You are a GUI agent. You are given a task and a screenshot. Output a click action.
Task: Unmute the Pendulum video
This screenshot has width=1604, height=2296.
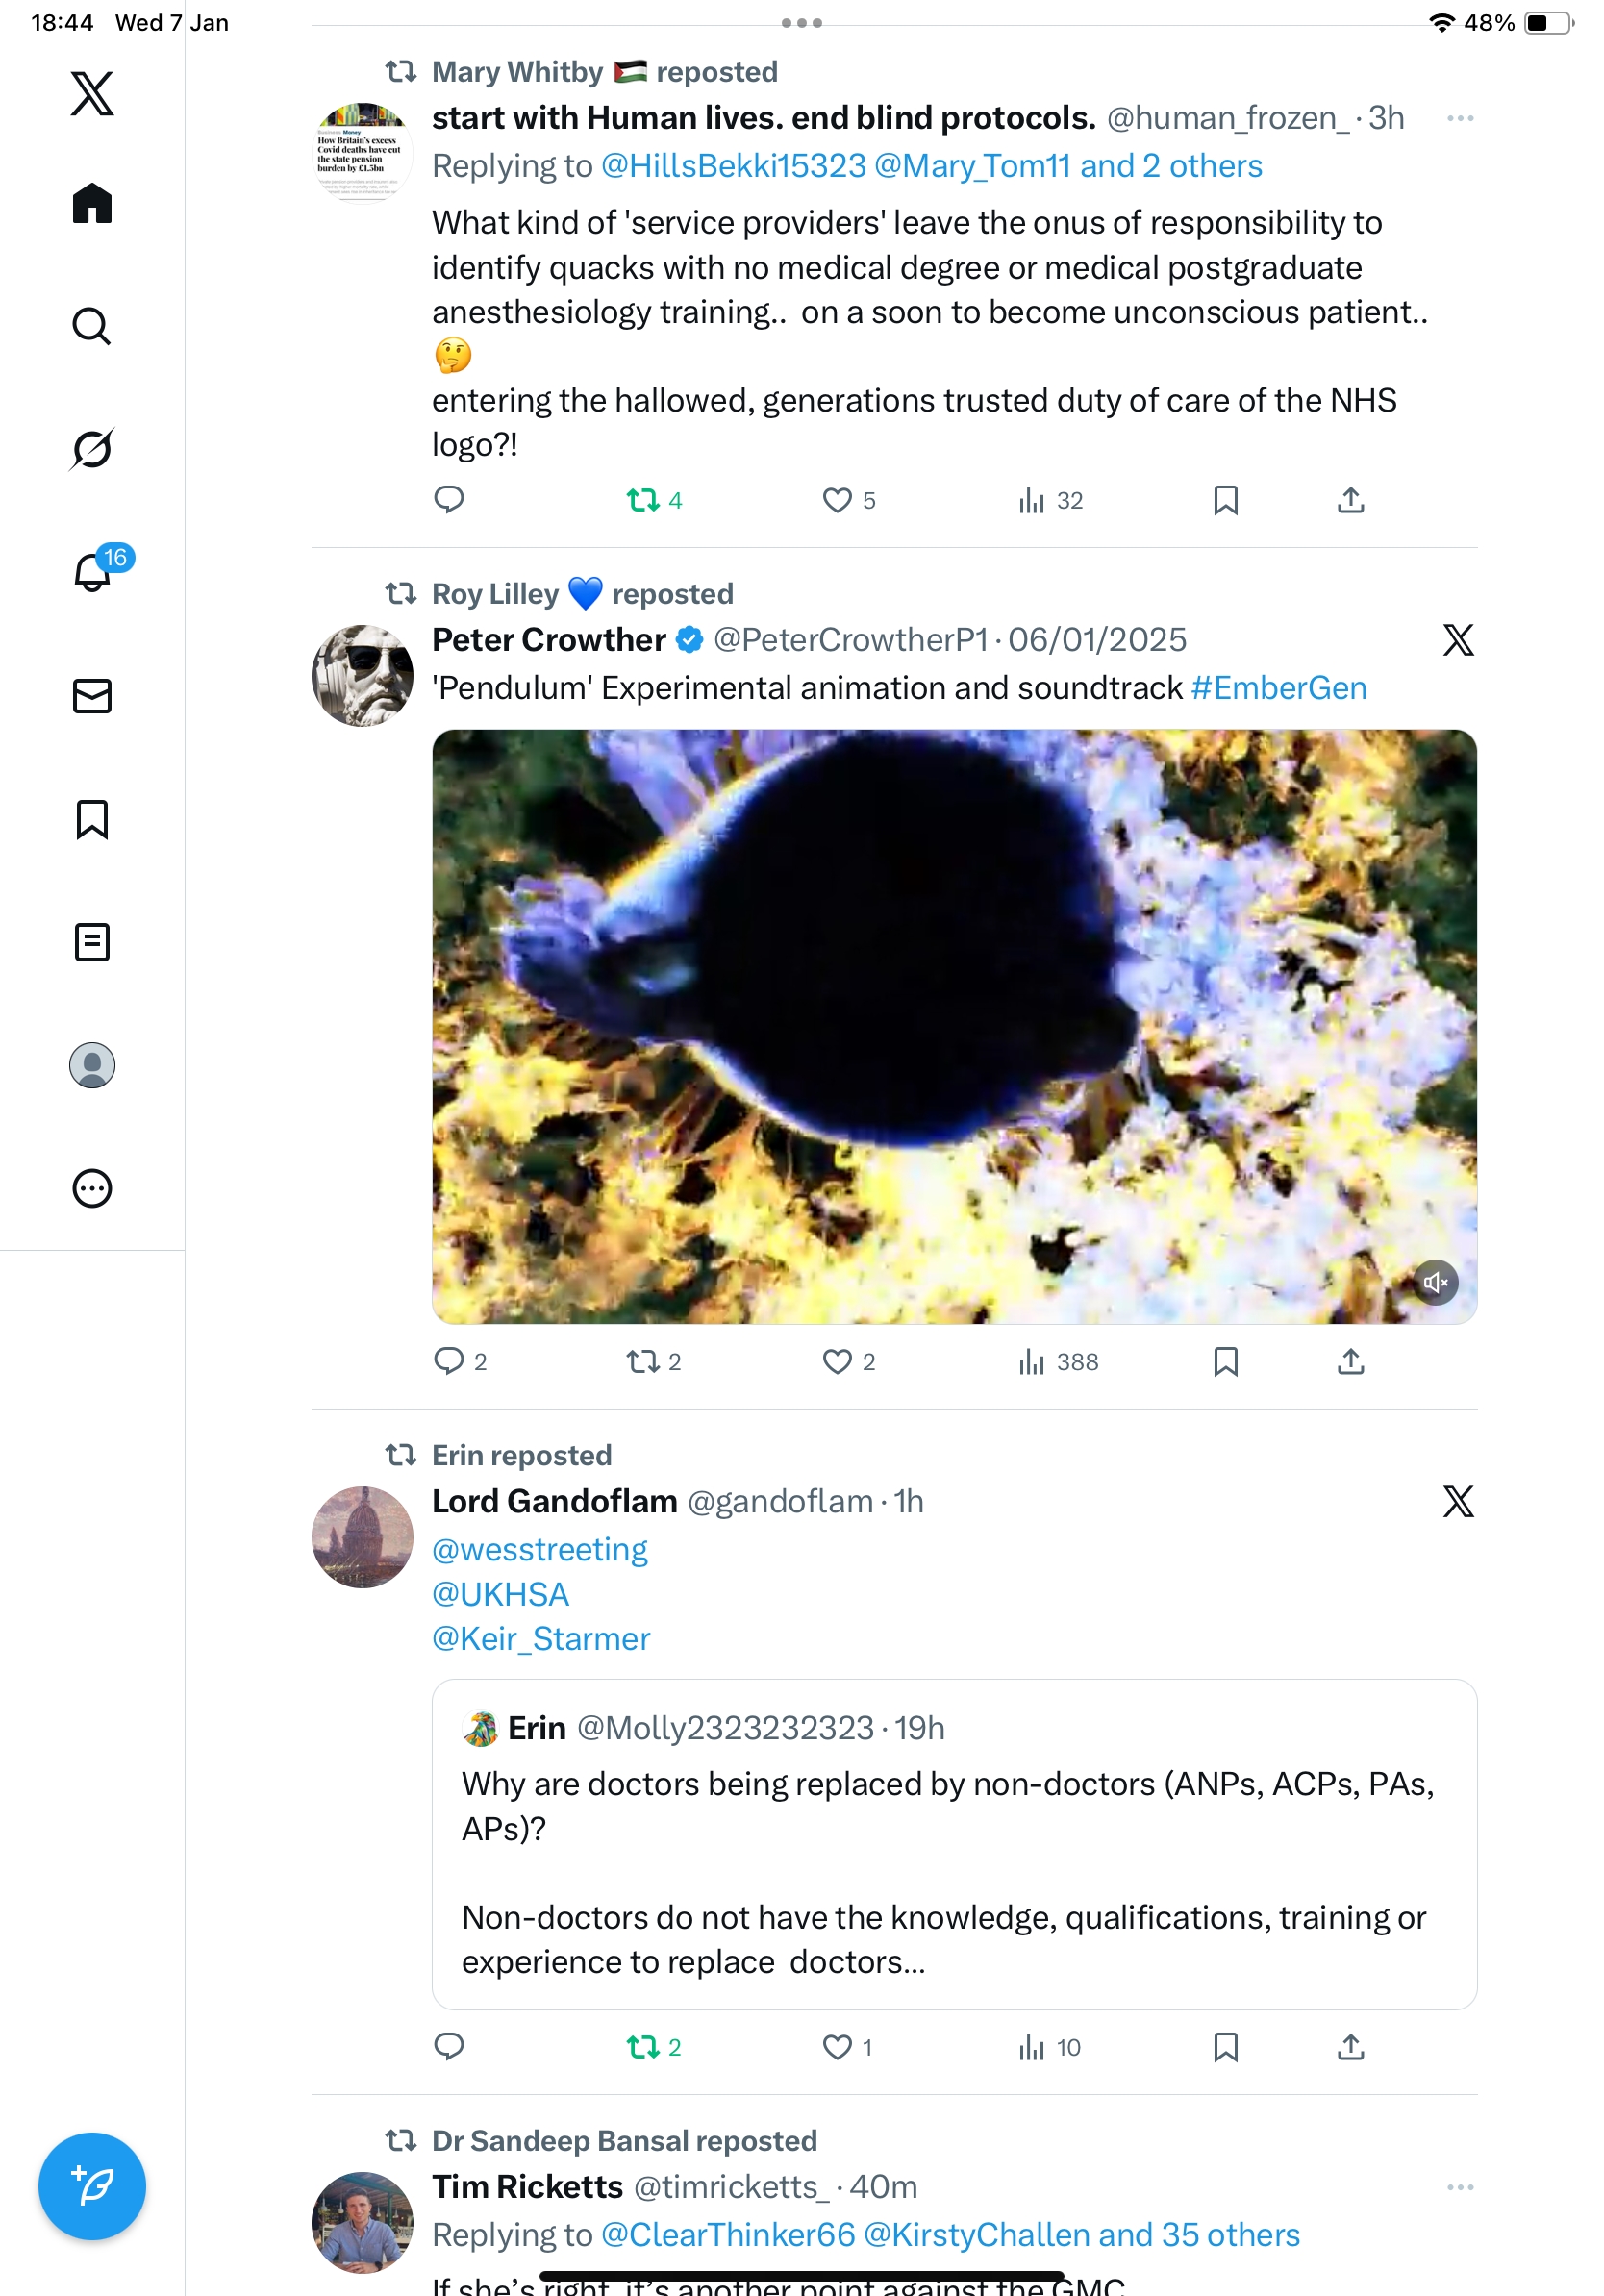coord(1434,1282)
